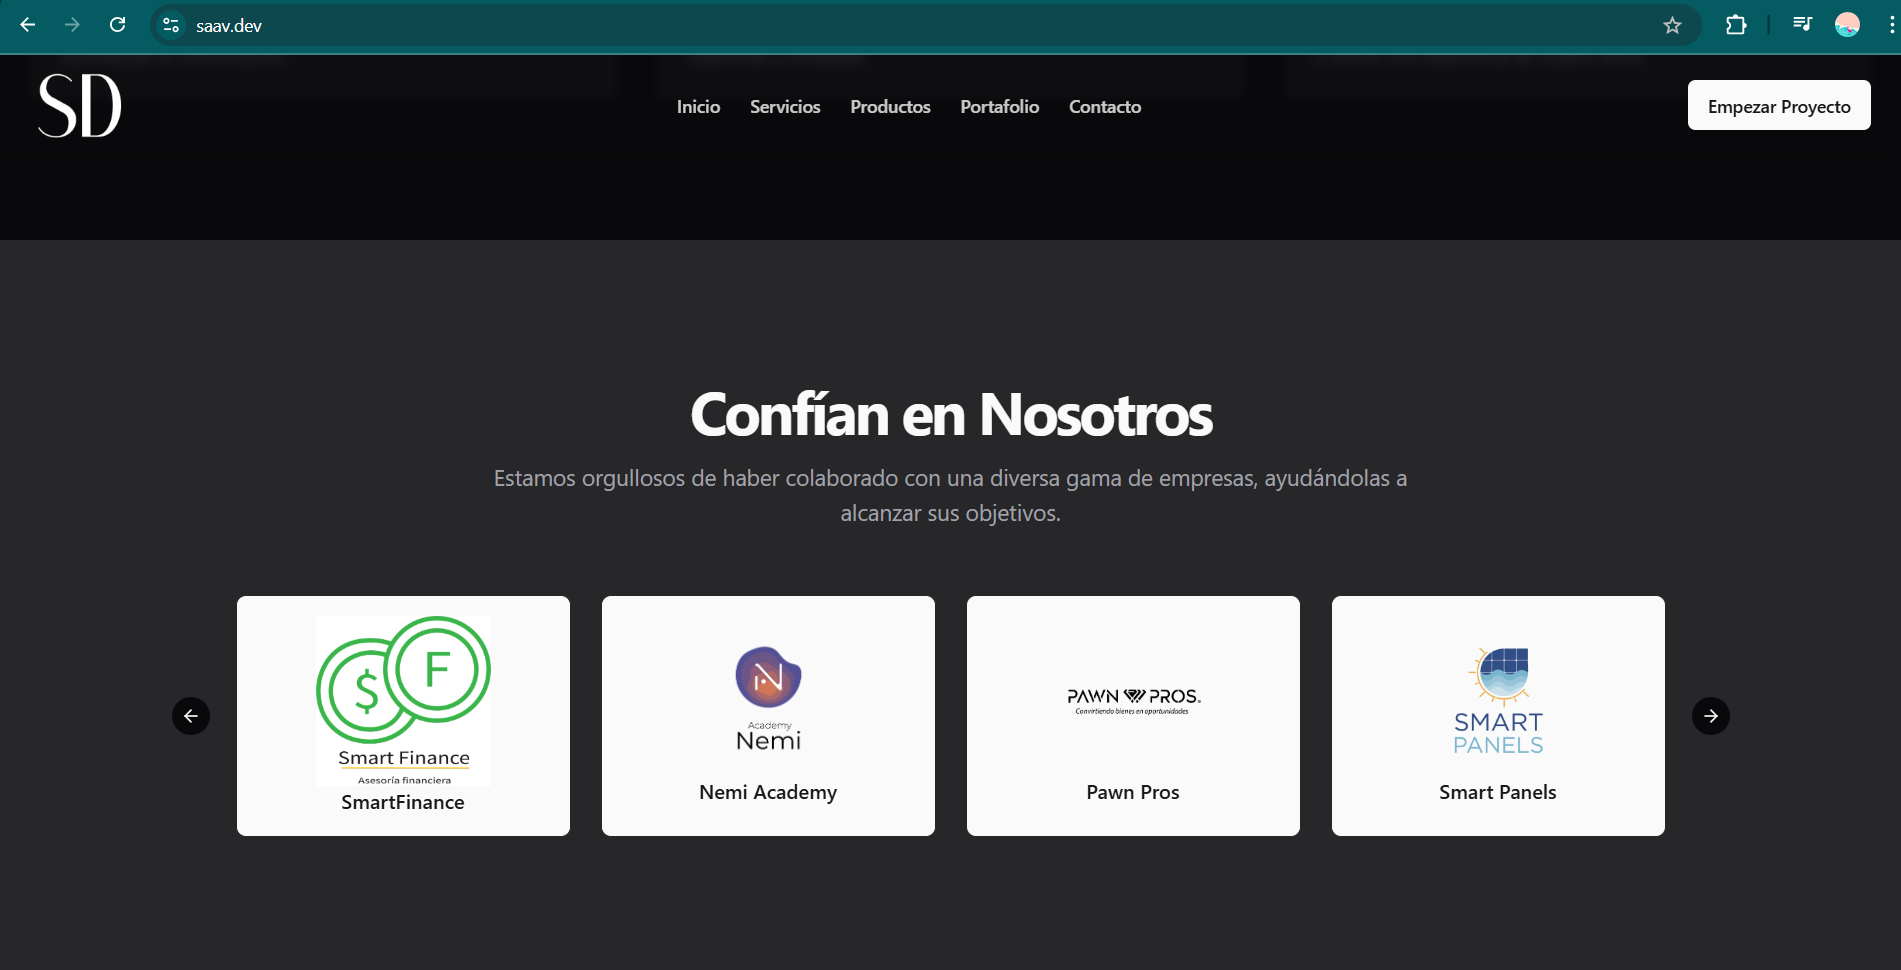
Task: Navigate to Productos section
Action: click(890, 107)
